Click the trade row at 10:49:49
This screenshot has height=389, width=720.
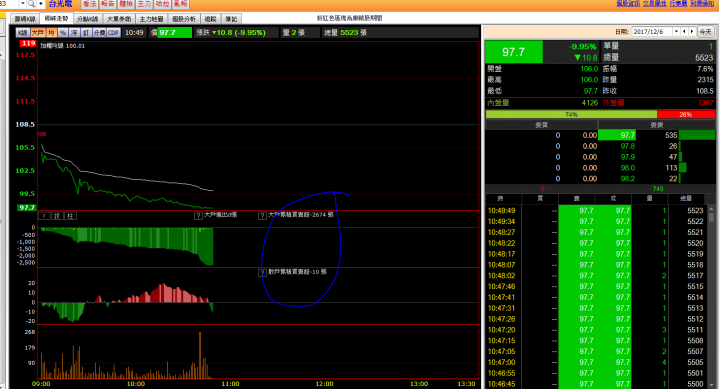click(596, 210)
